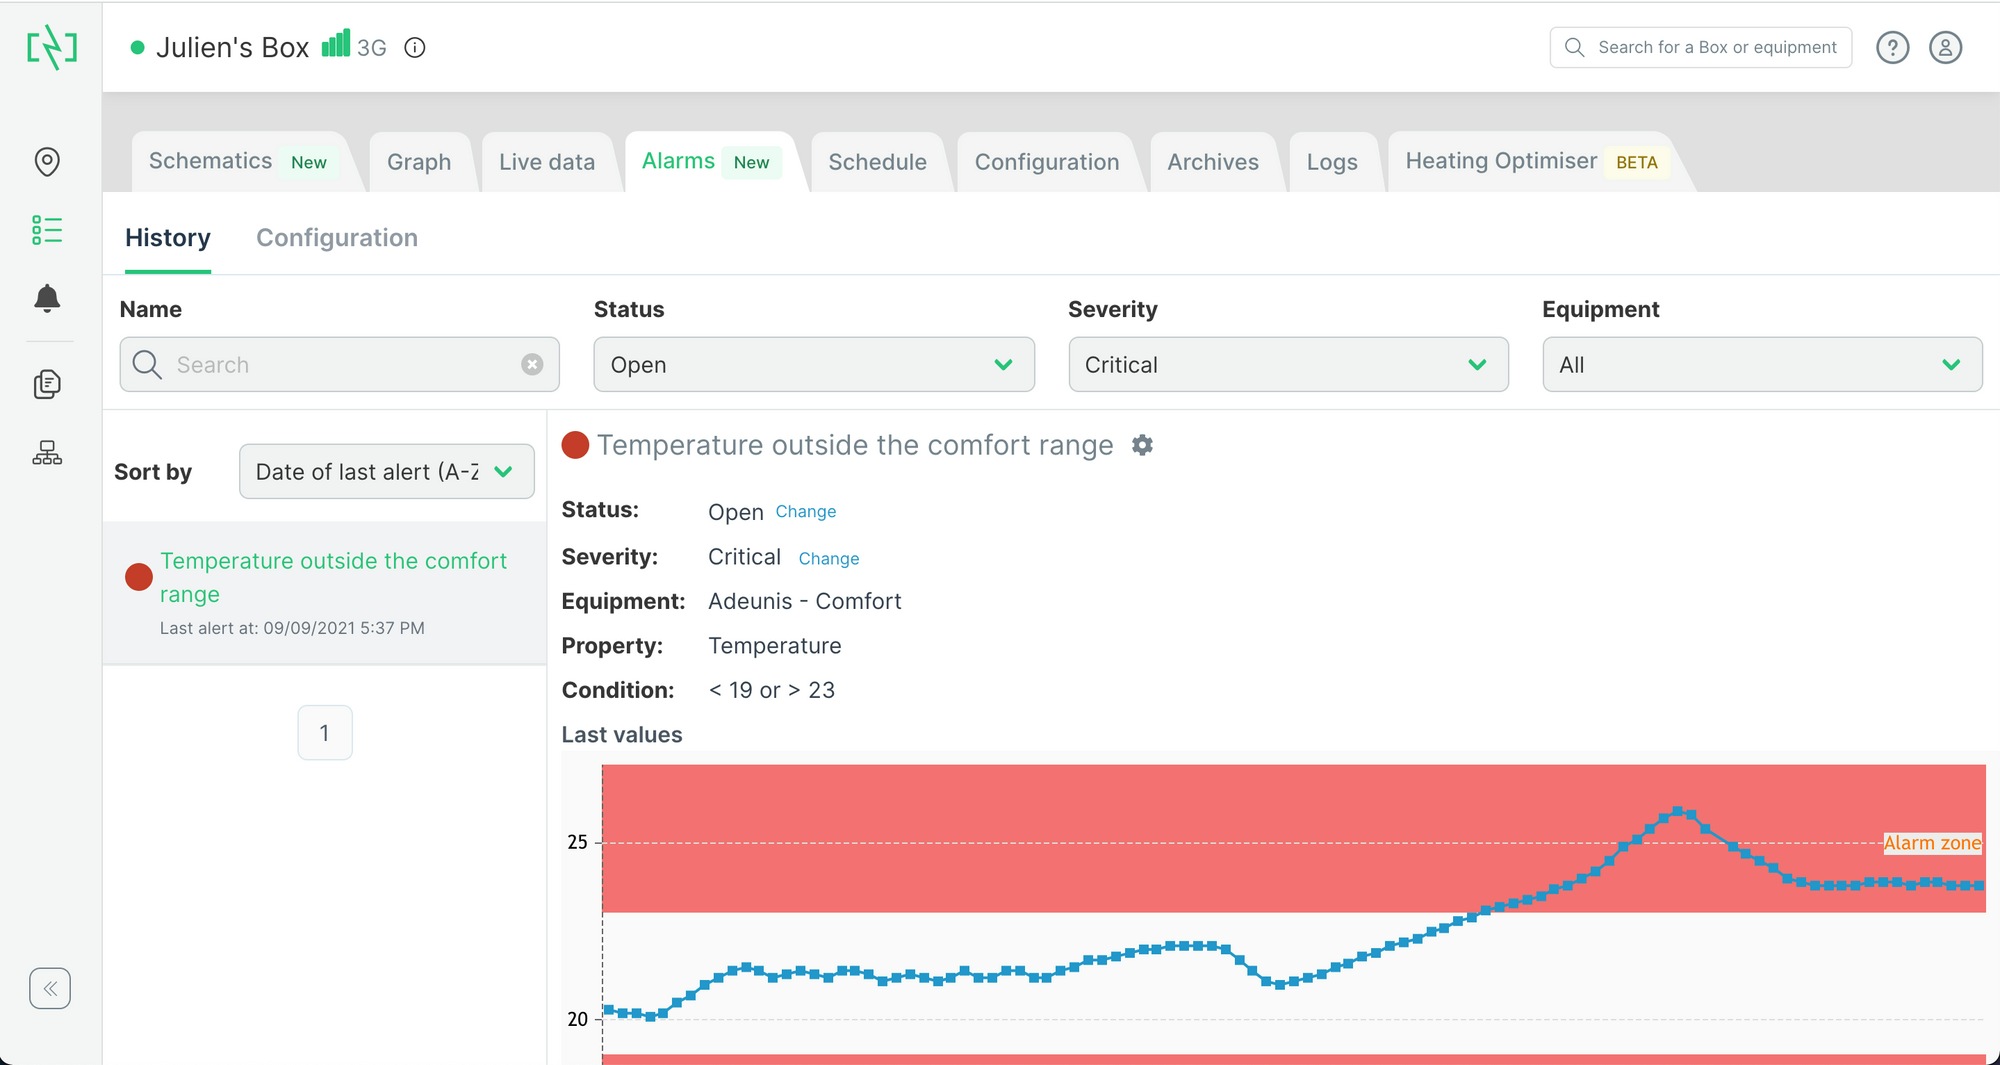Expand the Equipment filter dropdown
Image resolution: width=2000 pixels, height=1065 pixels.
[x=1761, y=365]
